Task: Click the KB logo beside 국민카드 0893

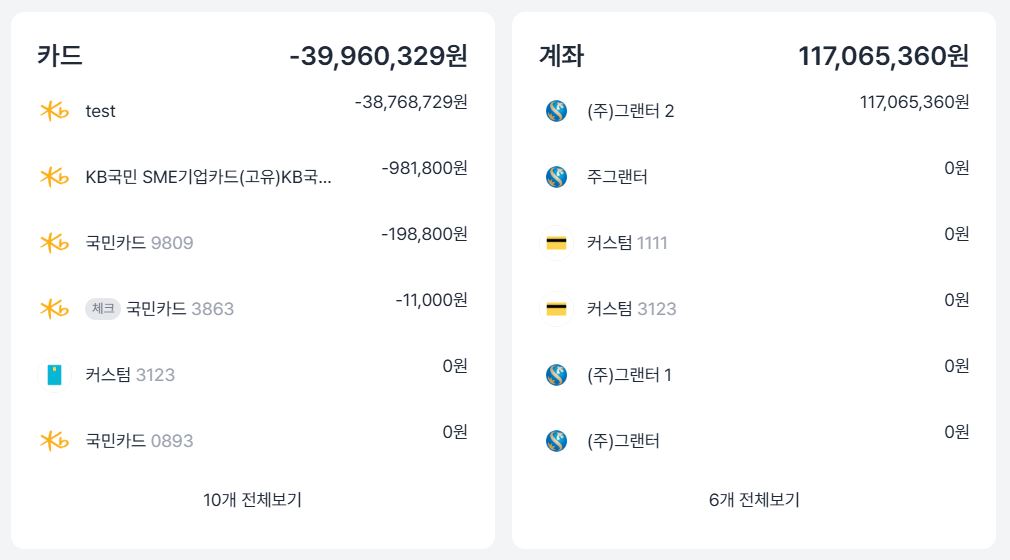Action: click(x=54, y=441)
